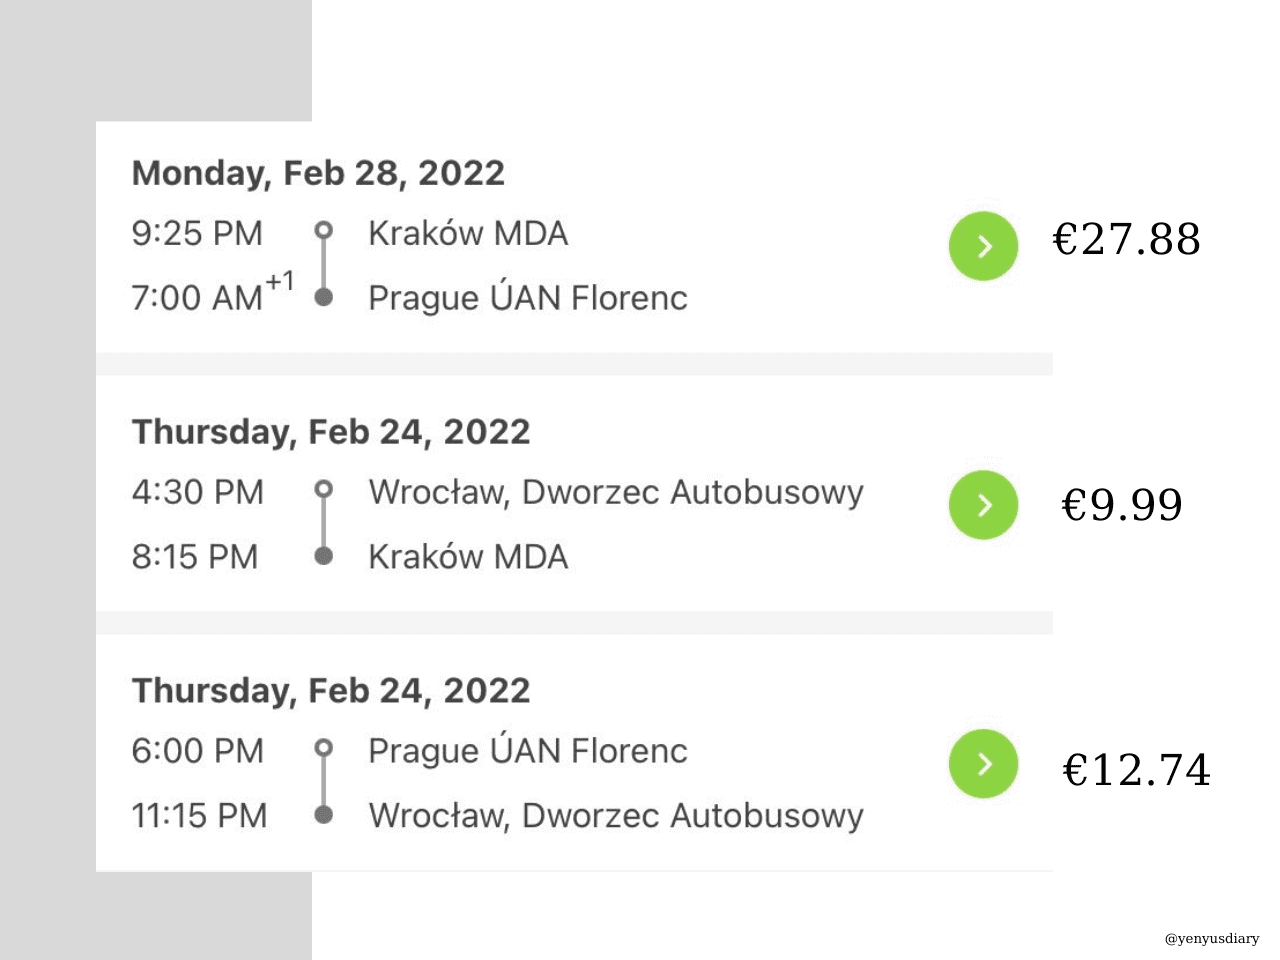Open the €9.99 trip green arrow
This screenshot has width=1280, height=960.
(x=983, y=505)
